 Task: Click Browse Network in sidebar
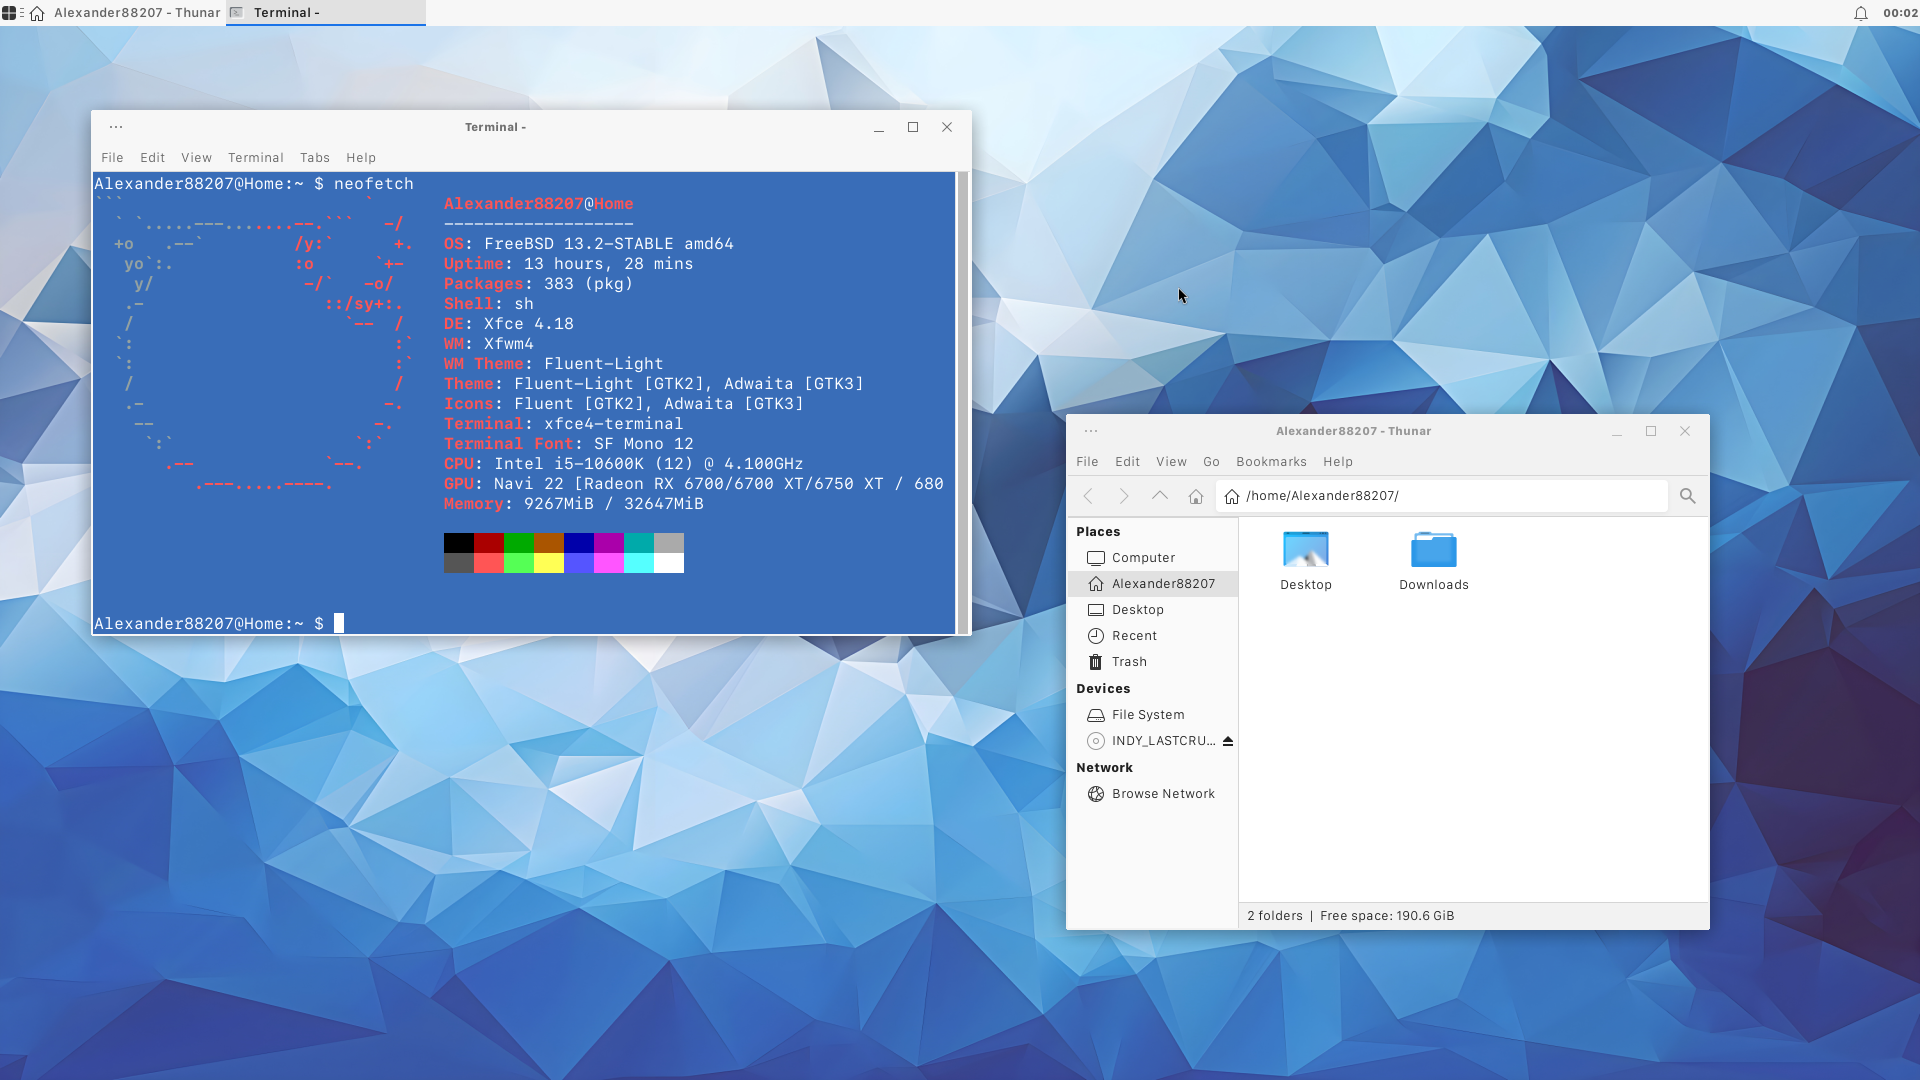click(x=1162, y=794)
